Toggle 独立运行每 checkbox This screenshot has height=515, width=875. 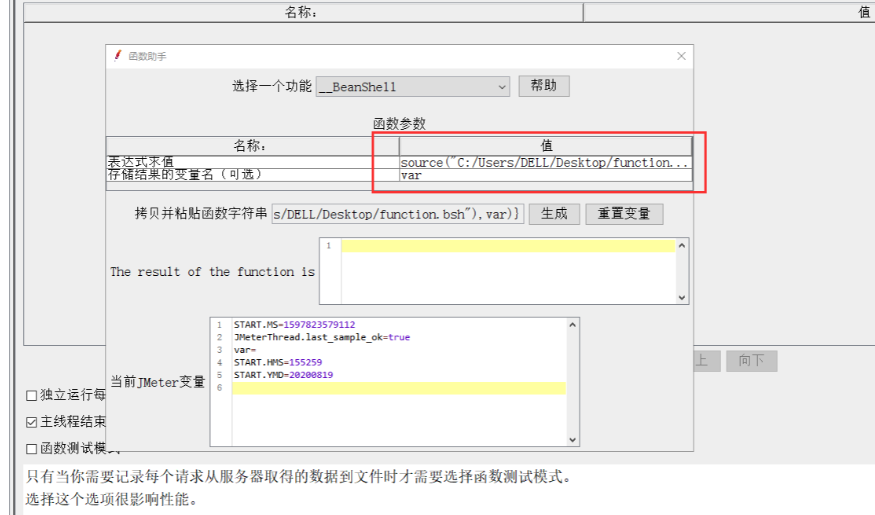(x=32, y=396)
